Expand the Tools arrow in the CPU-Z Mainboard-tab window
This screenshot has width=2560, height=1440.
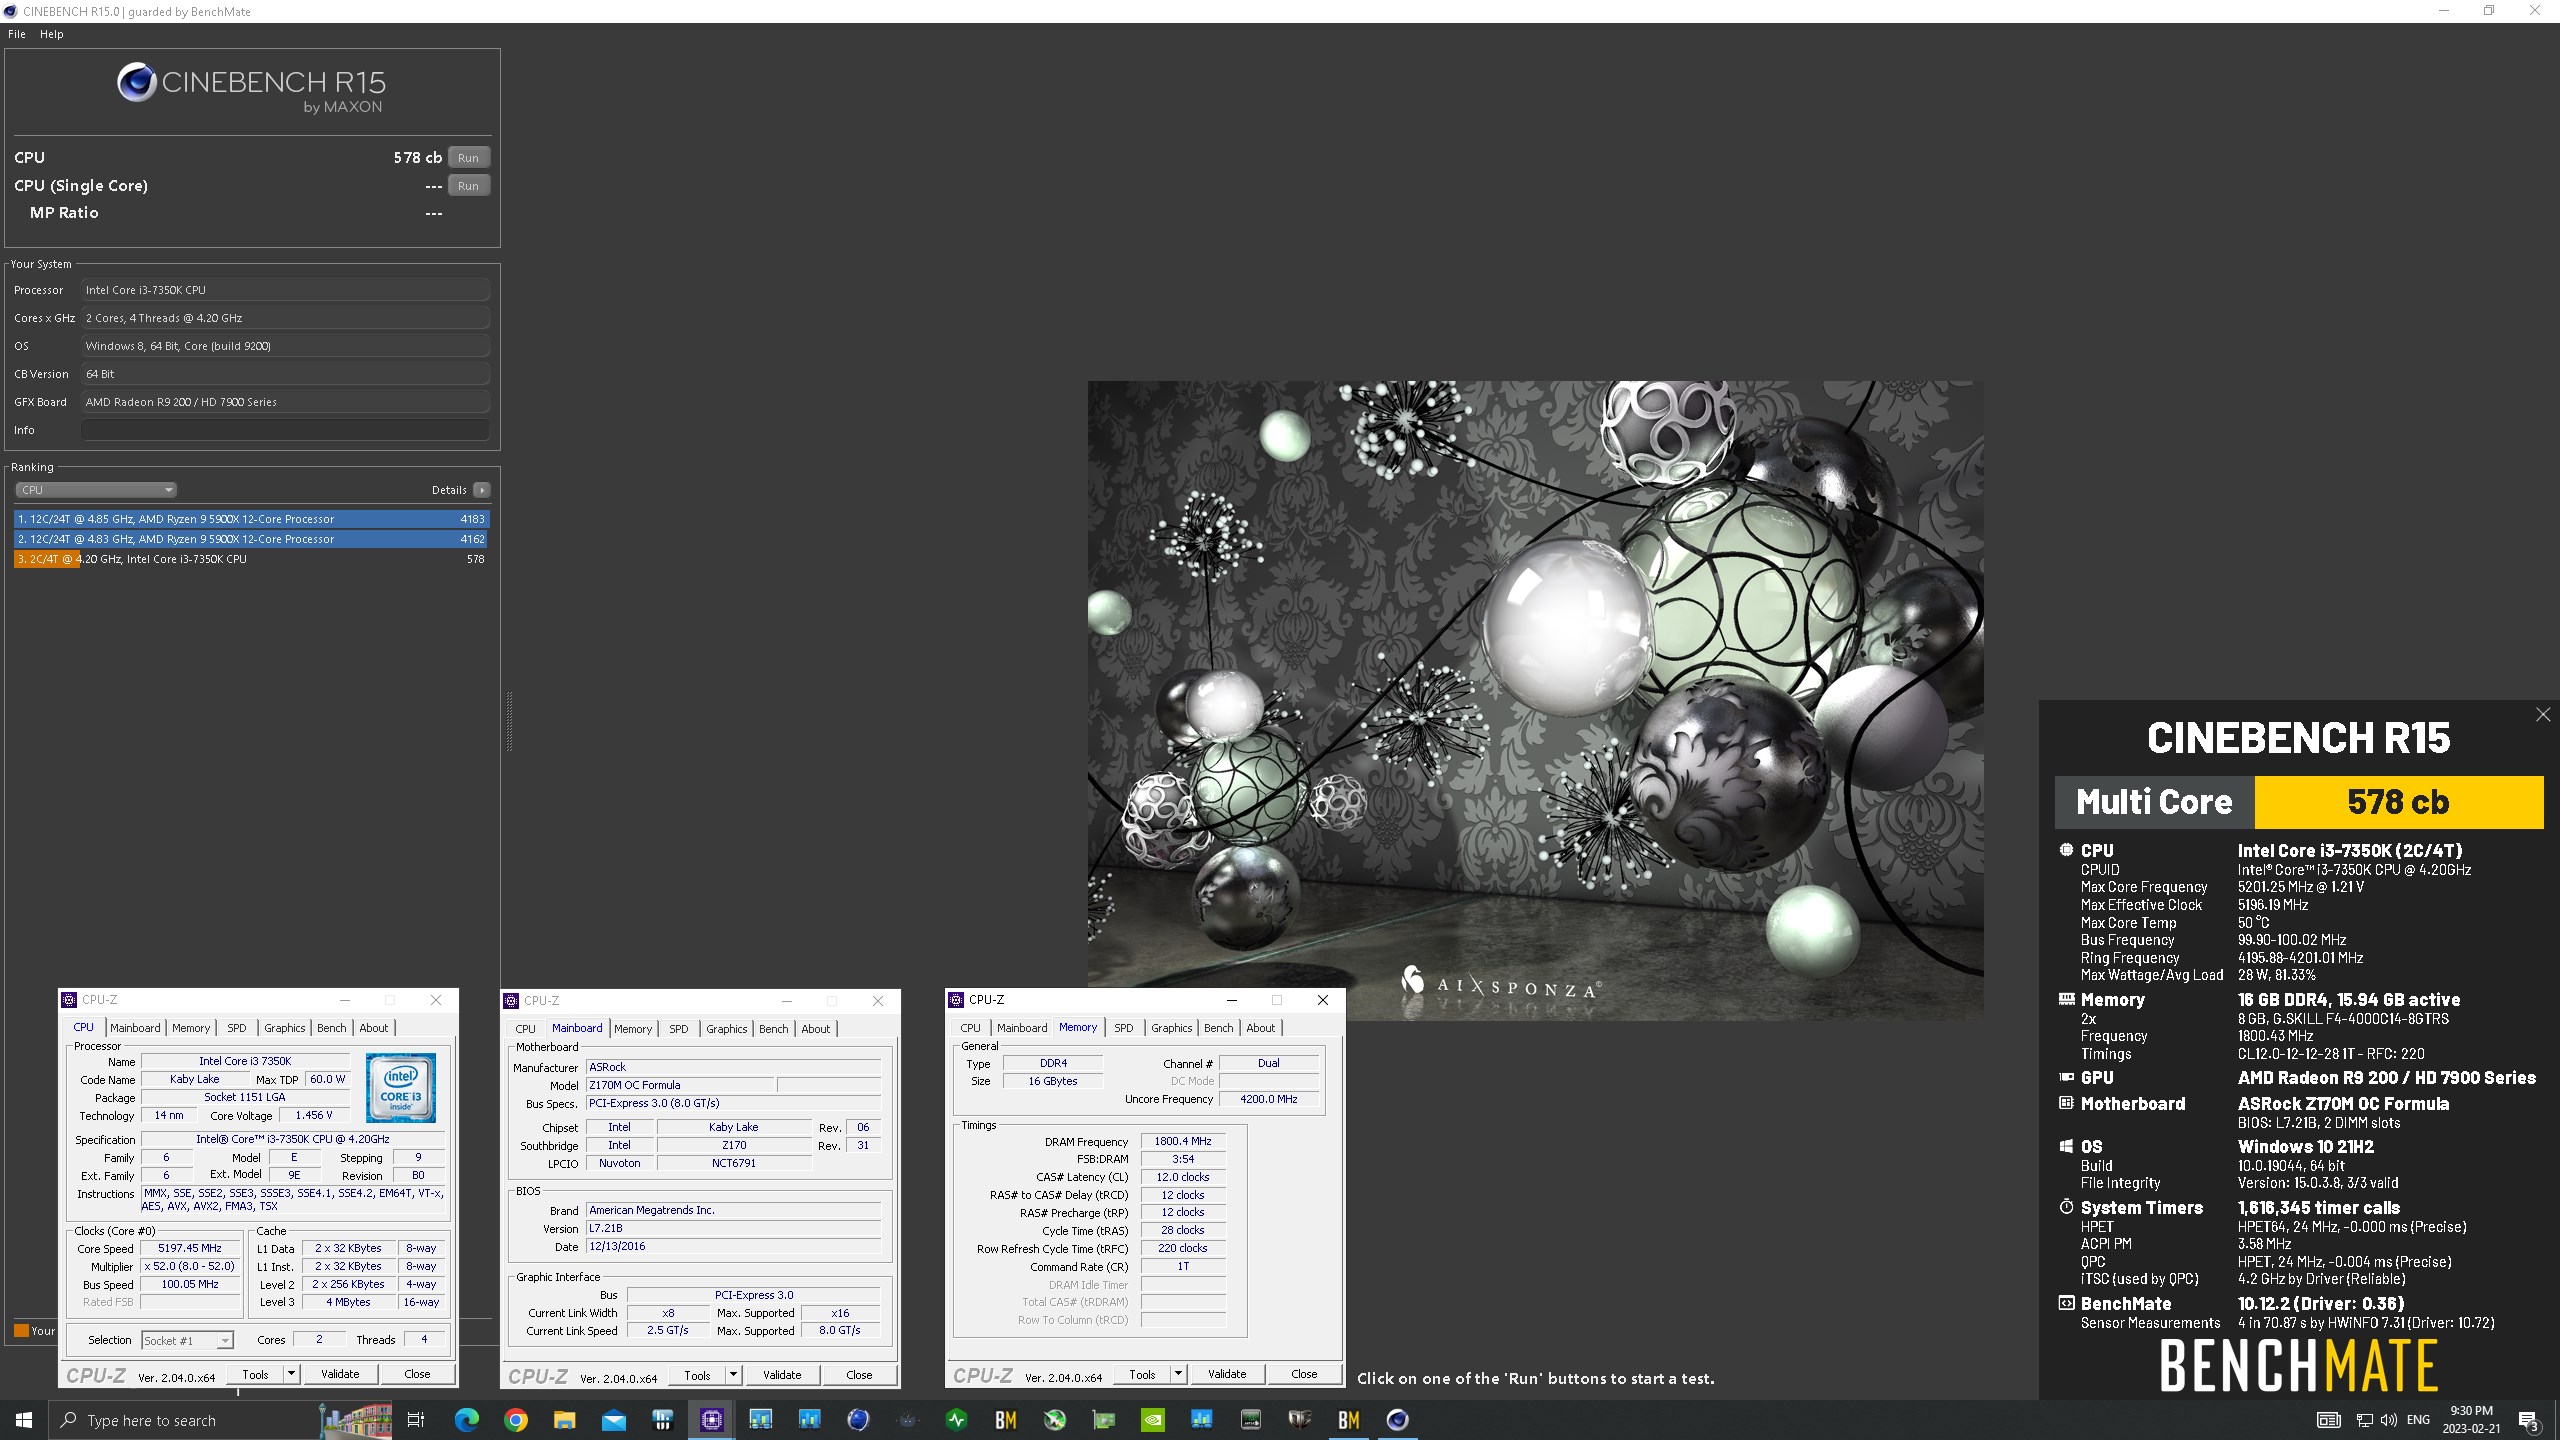(733, 1375)
